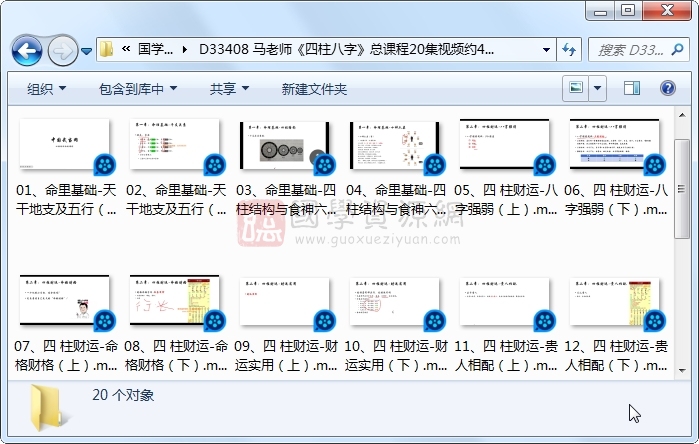The width and height of the screenshot is (699, 444).
Task: Click the Forward navigation arrow button
Action: (x=62, y=51)
